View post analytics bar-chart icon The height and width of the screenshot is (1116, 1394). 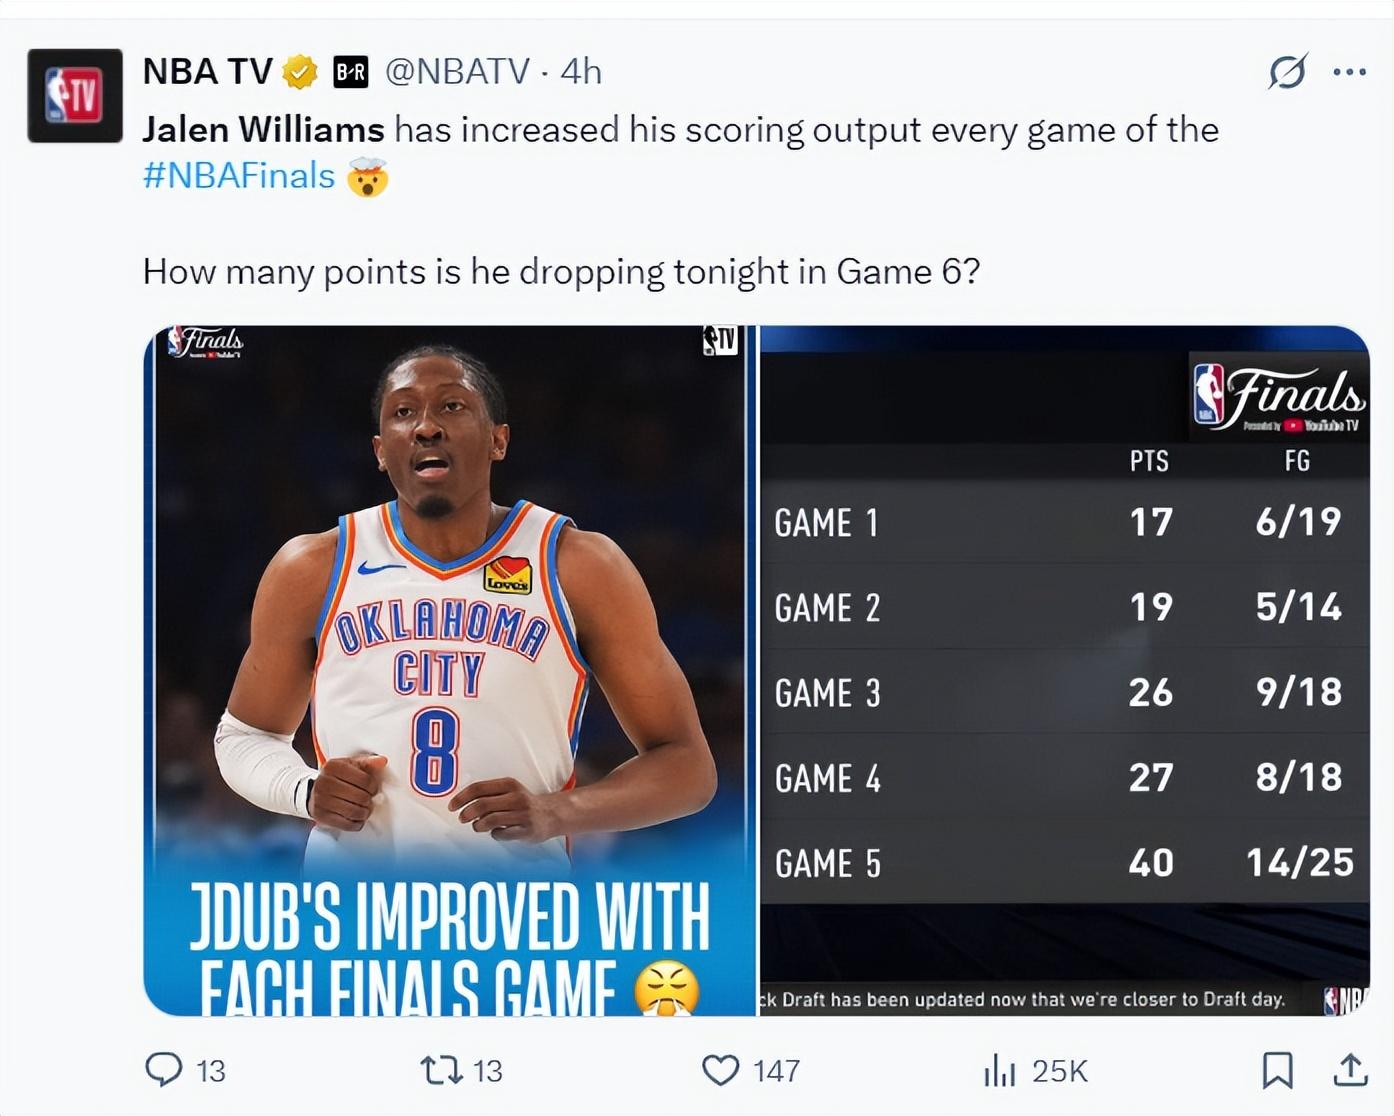[x=1000, y=1070]
